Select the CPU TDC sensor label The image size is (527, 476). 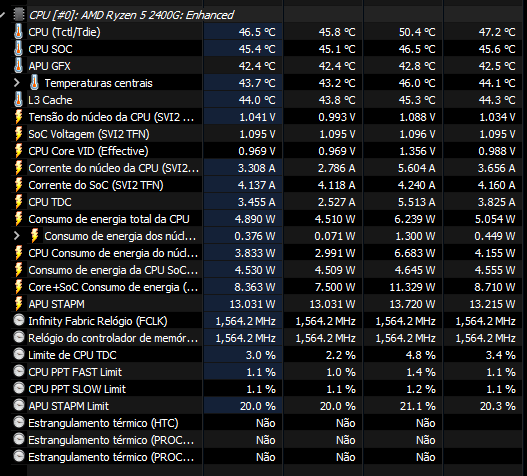coord(50,202)
